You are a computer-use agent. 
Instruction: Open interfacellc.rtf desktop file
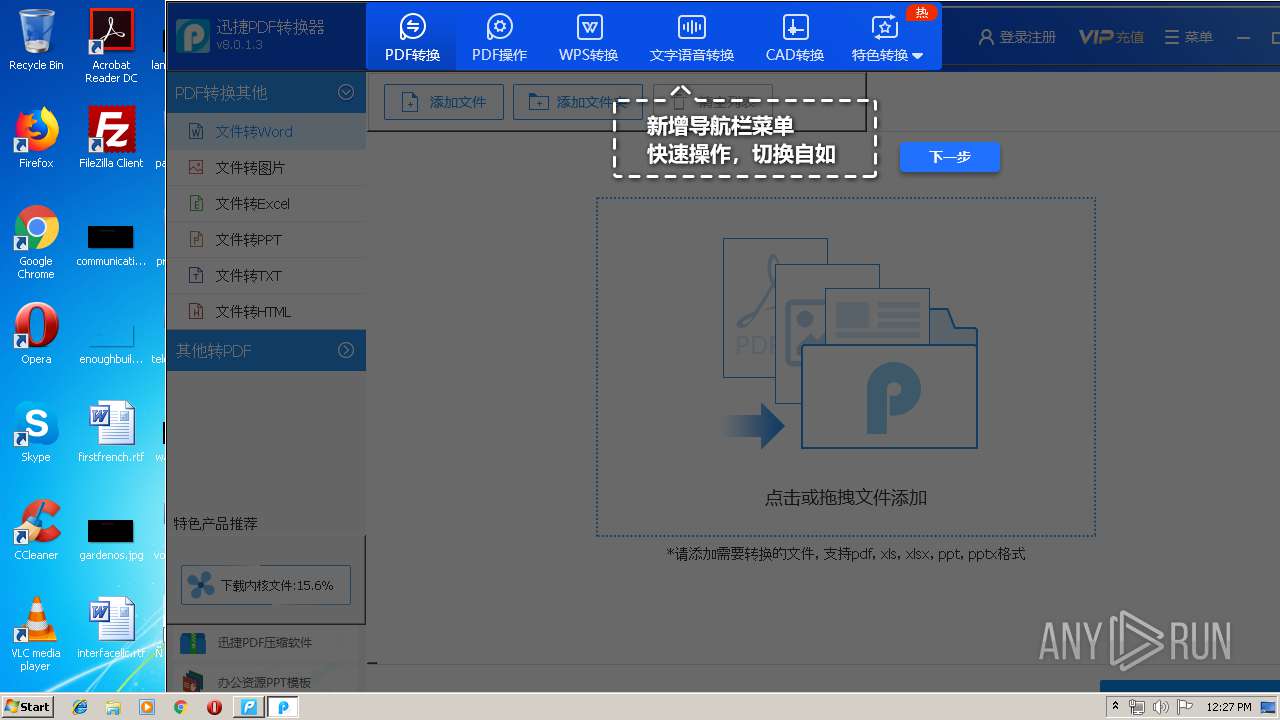click(111, 628)
